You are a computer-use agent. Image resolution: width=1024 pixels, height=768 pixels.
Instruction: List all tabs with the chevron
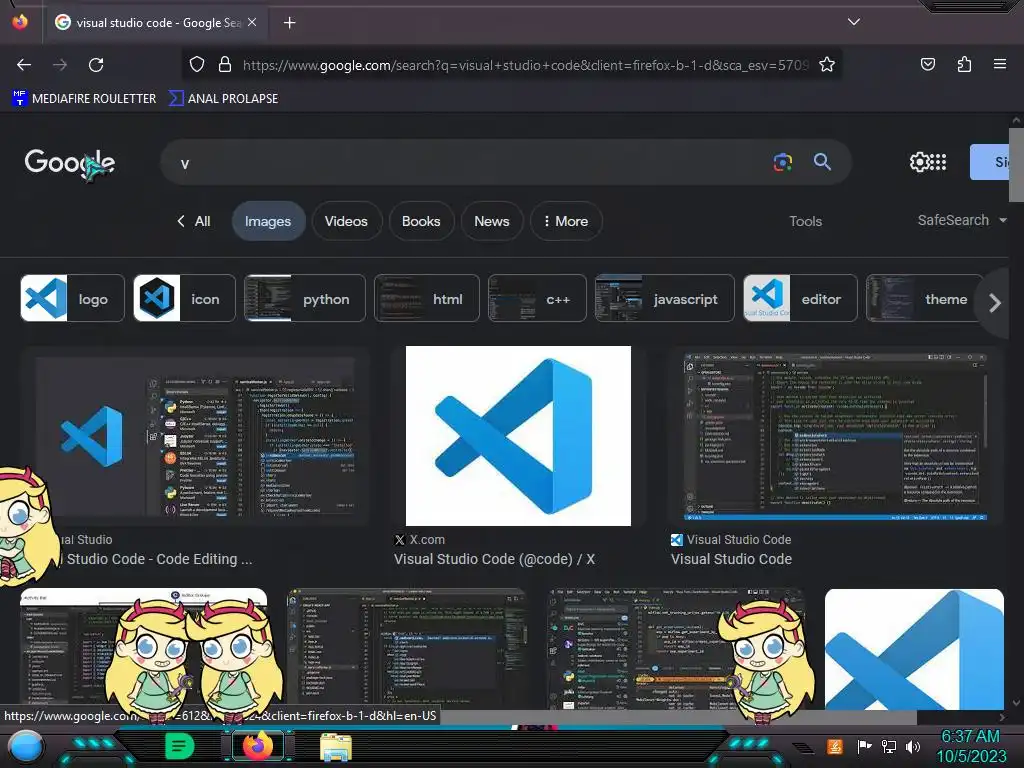(x=854, y=22)
